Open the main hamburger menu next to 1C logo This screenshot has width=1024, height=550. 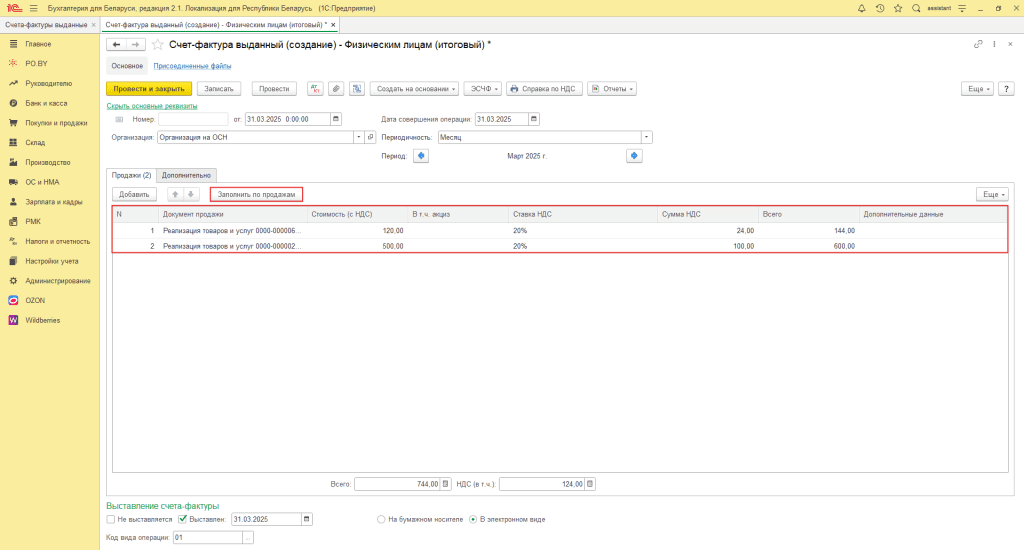(x=33, y=8)
